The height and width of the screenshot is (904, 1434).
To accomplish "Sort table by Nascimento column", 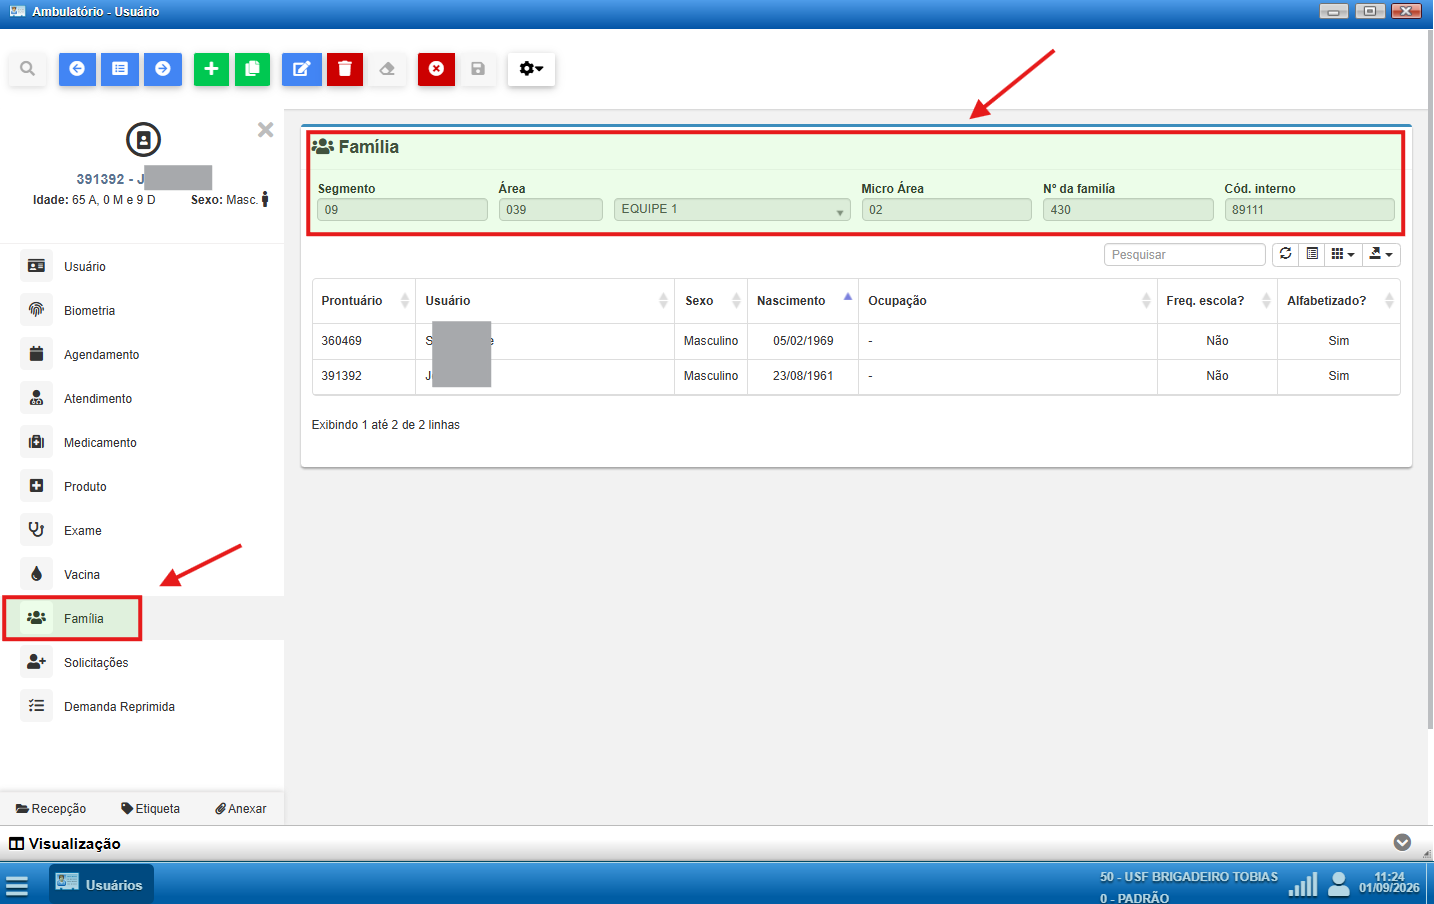I will point(803,301).
